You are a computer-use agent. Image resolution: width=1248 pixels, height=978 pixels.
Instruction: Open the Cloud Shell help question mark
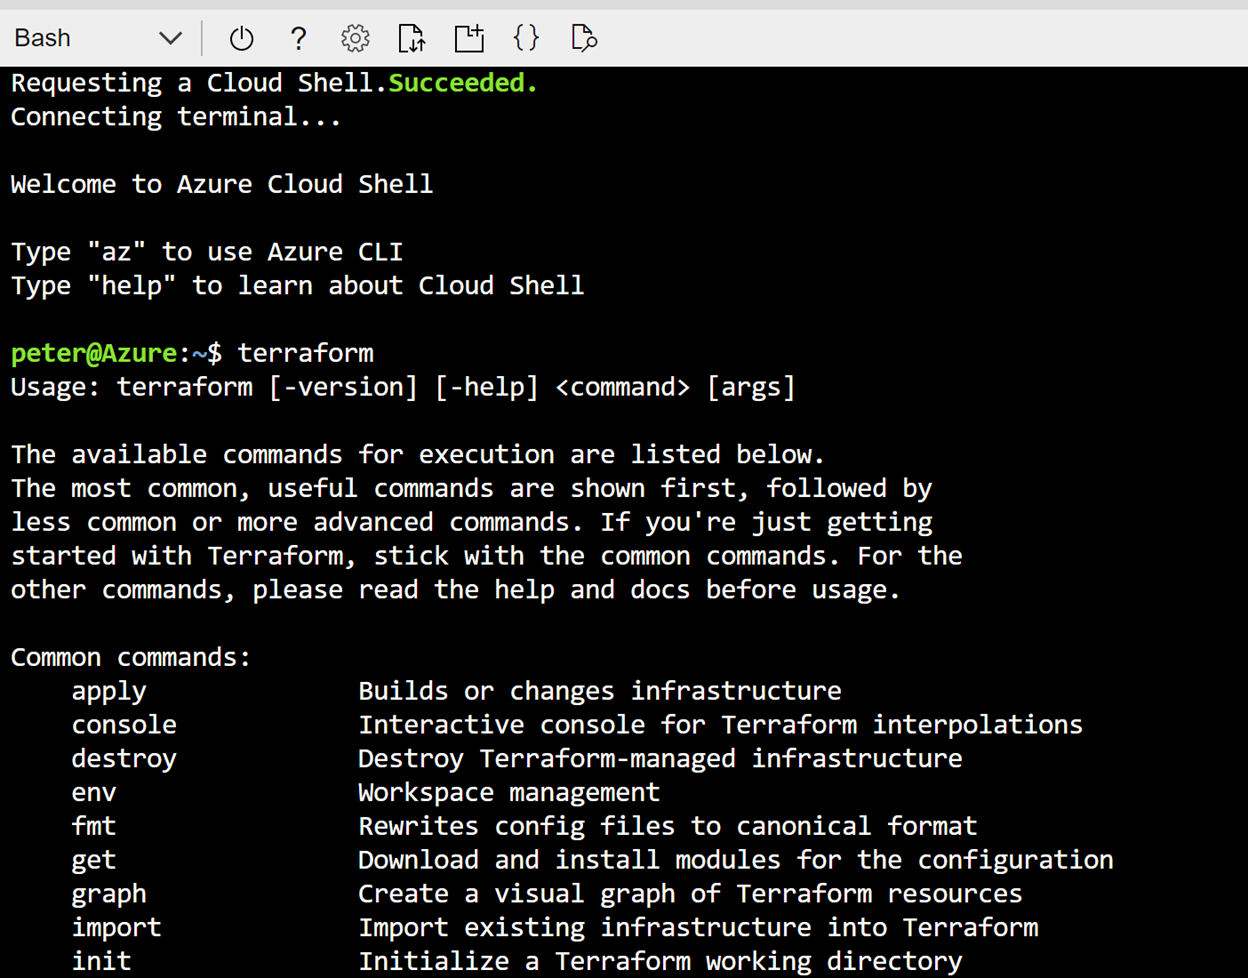[x=298, y=38]
